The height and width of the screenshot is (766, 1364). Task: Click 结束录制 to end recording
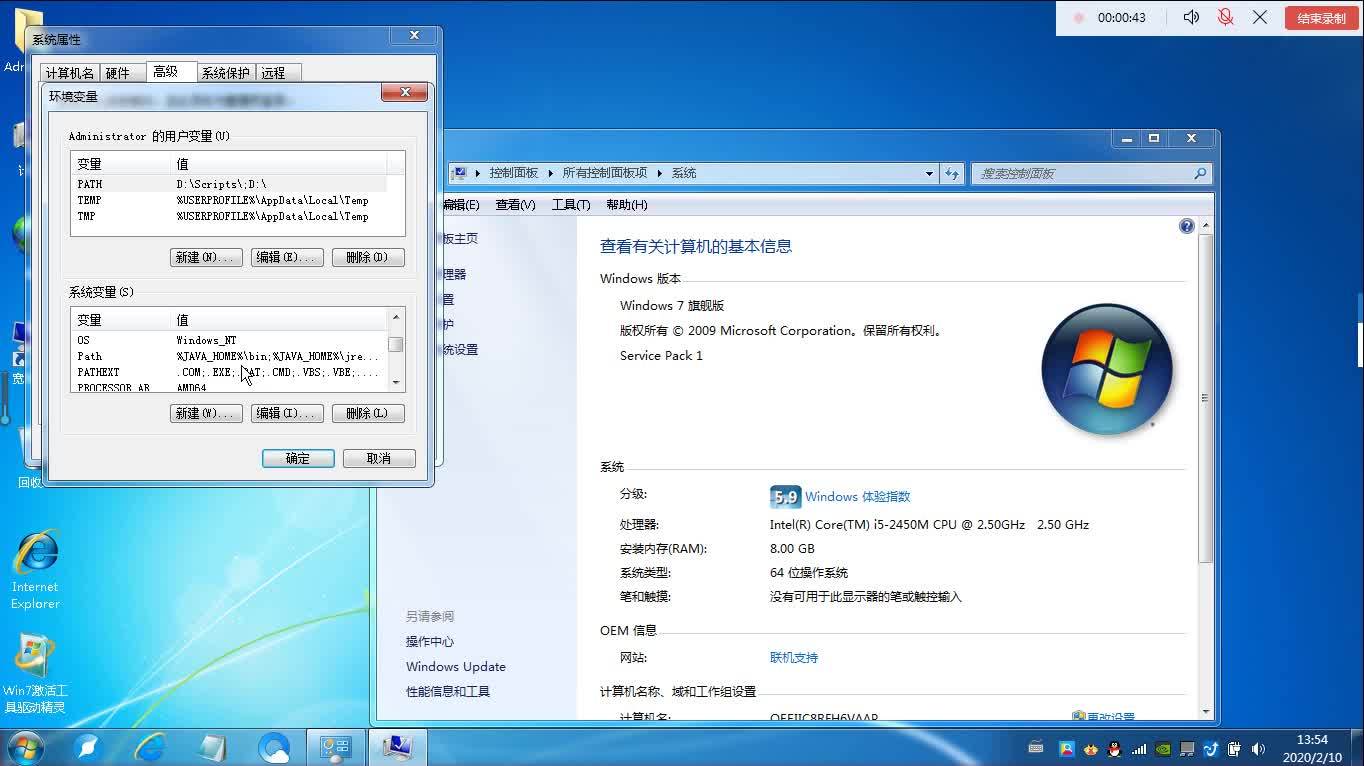[x=1321, y=18]
